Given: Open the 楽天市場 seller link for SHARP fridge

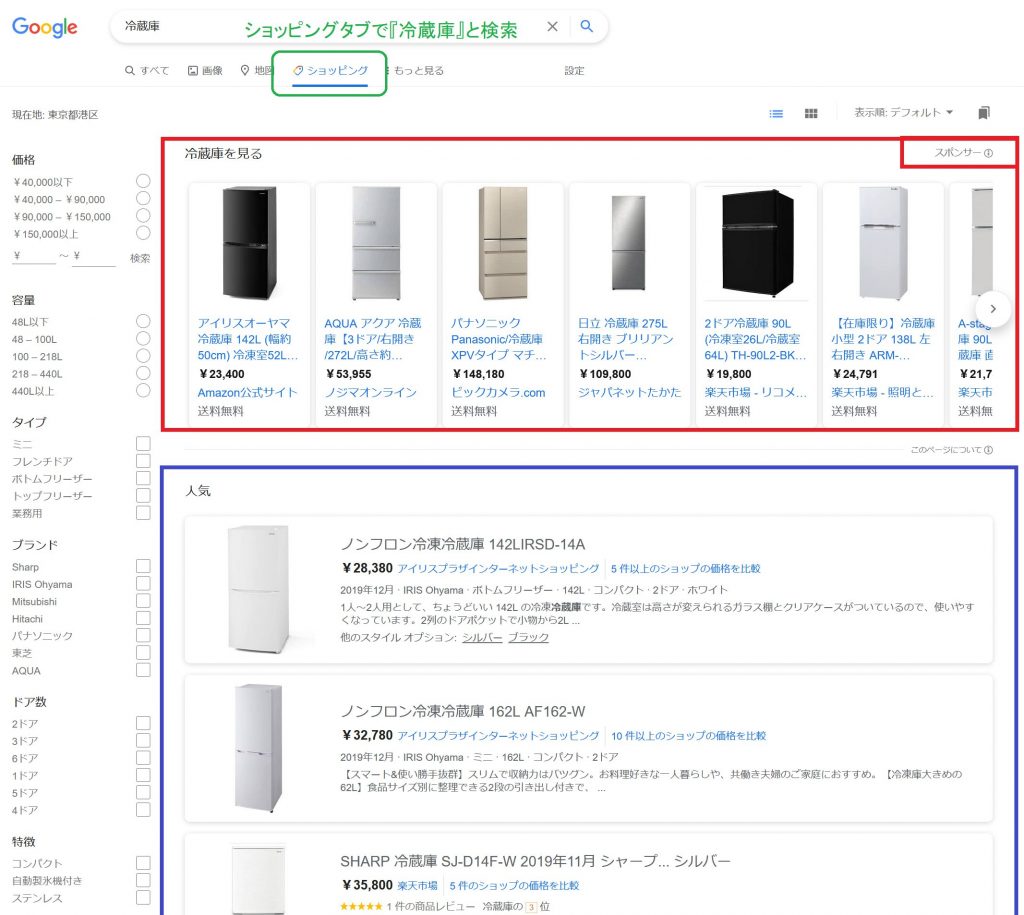Looking at the screenshot, I should pos(417,886).
